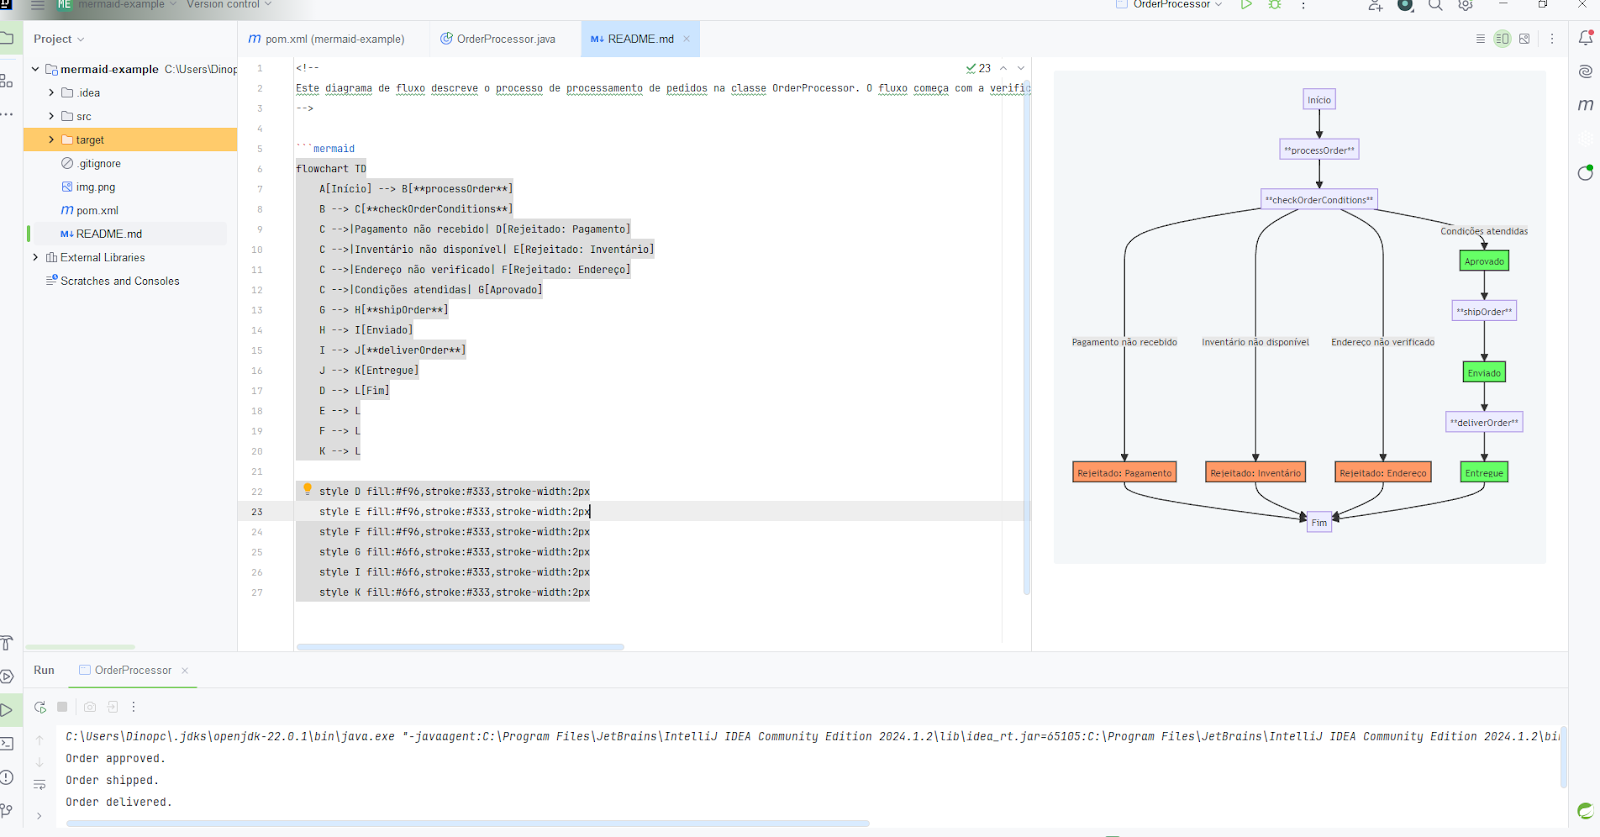Open the Terminal tool window
Screen dimensions: 1600x837
7,743
